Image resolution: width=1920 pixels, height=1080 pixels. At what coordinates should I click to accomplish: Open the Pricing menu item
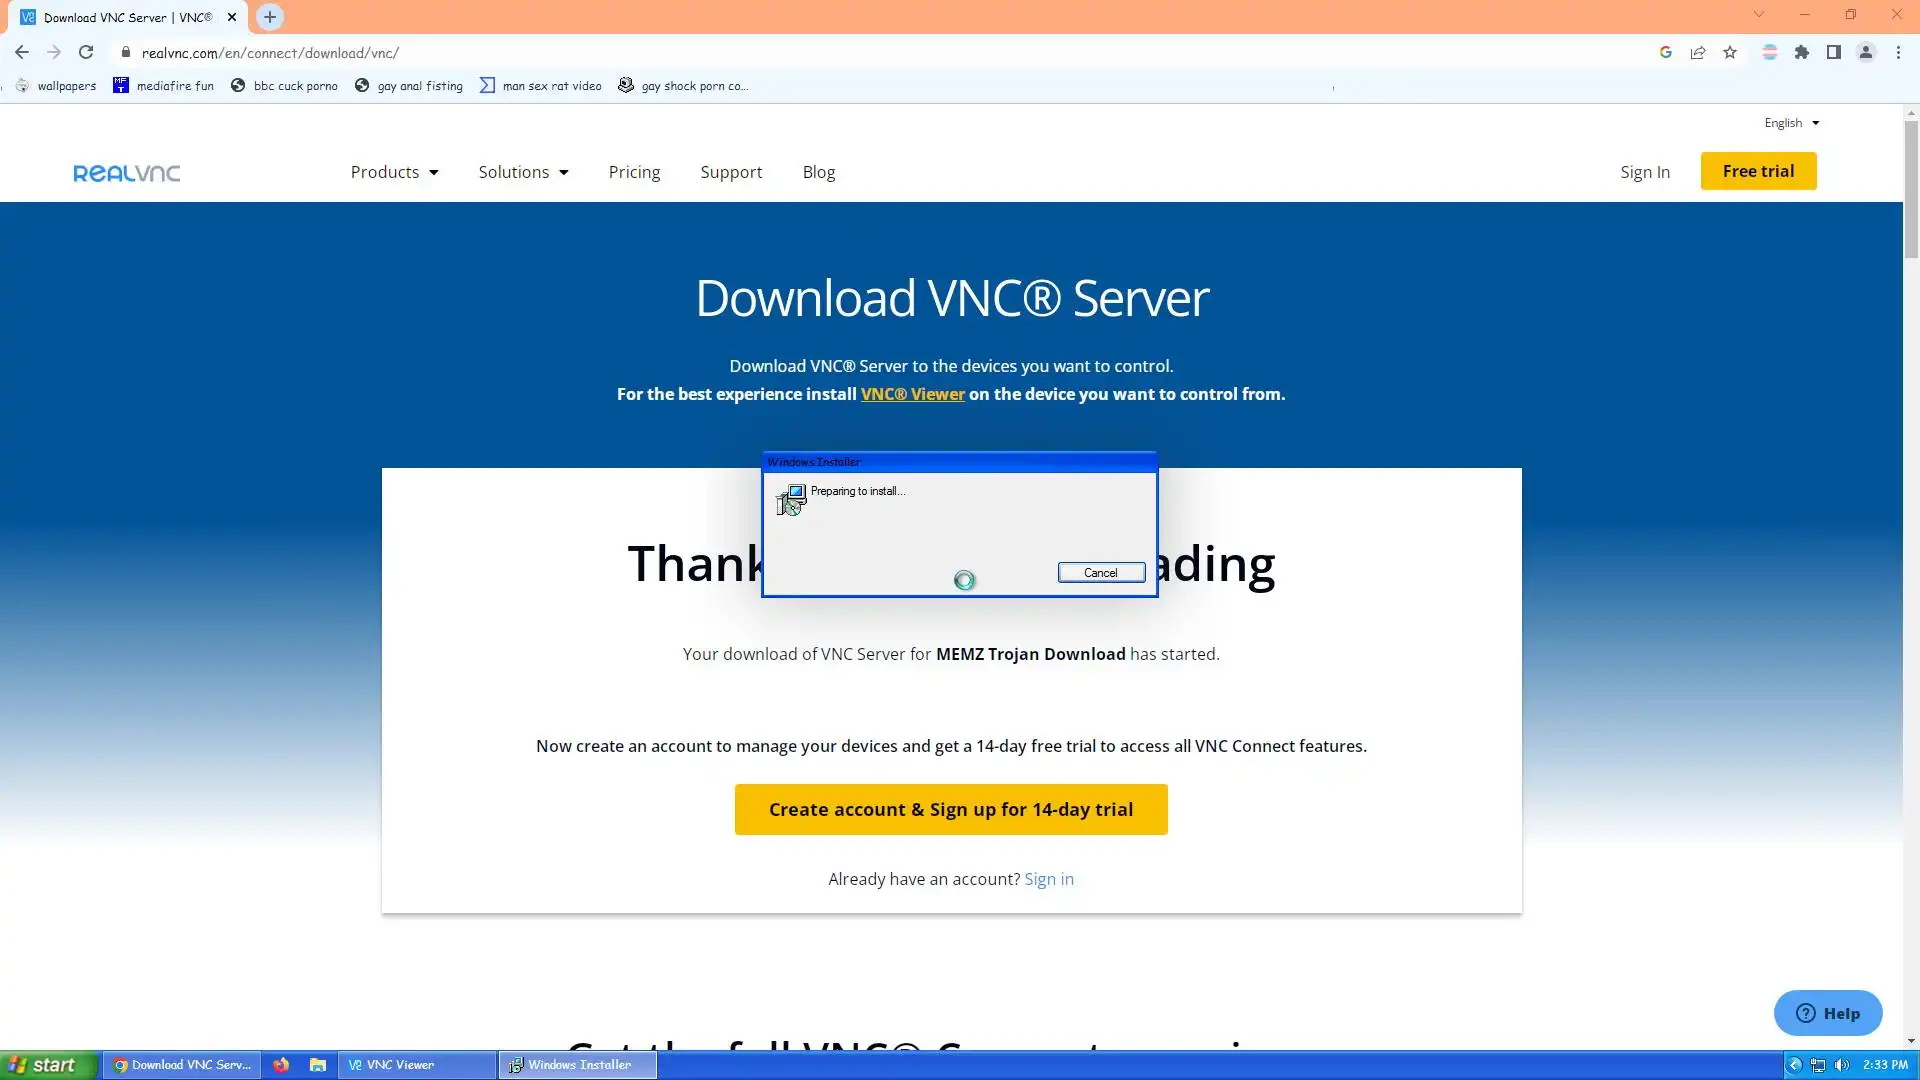634,172
